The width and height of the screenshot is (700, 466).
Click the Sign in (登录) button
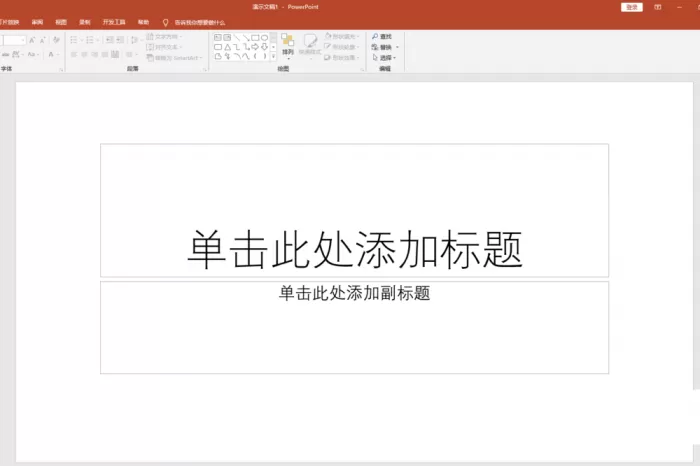tap(632, 7)
